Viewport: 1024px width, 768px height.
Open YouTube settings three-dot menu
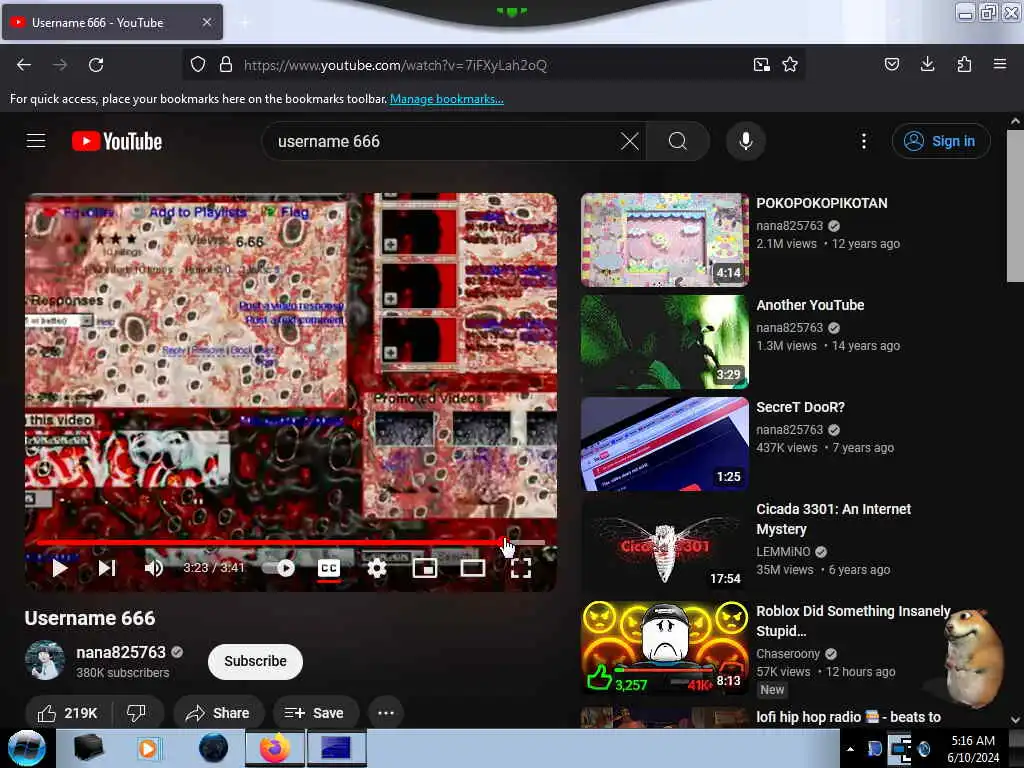point(864,141)
